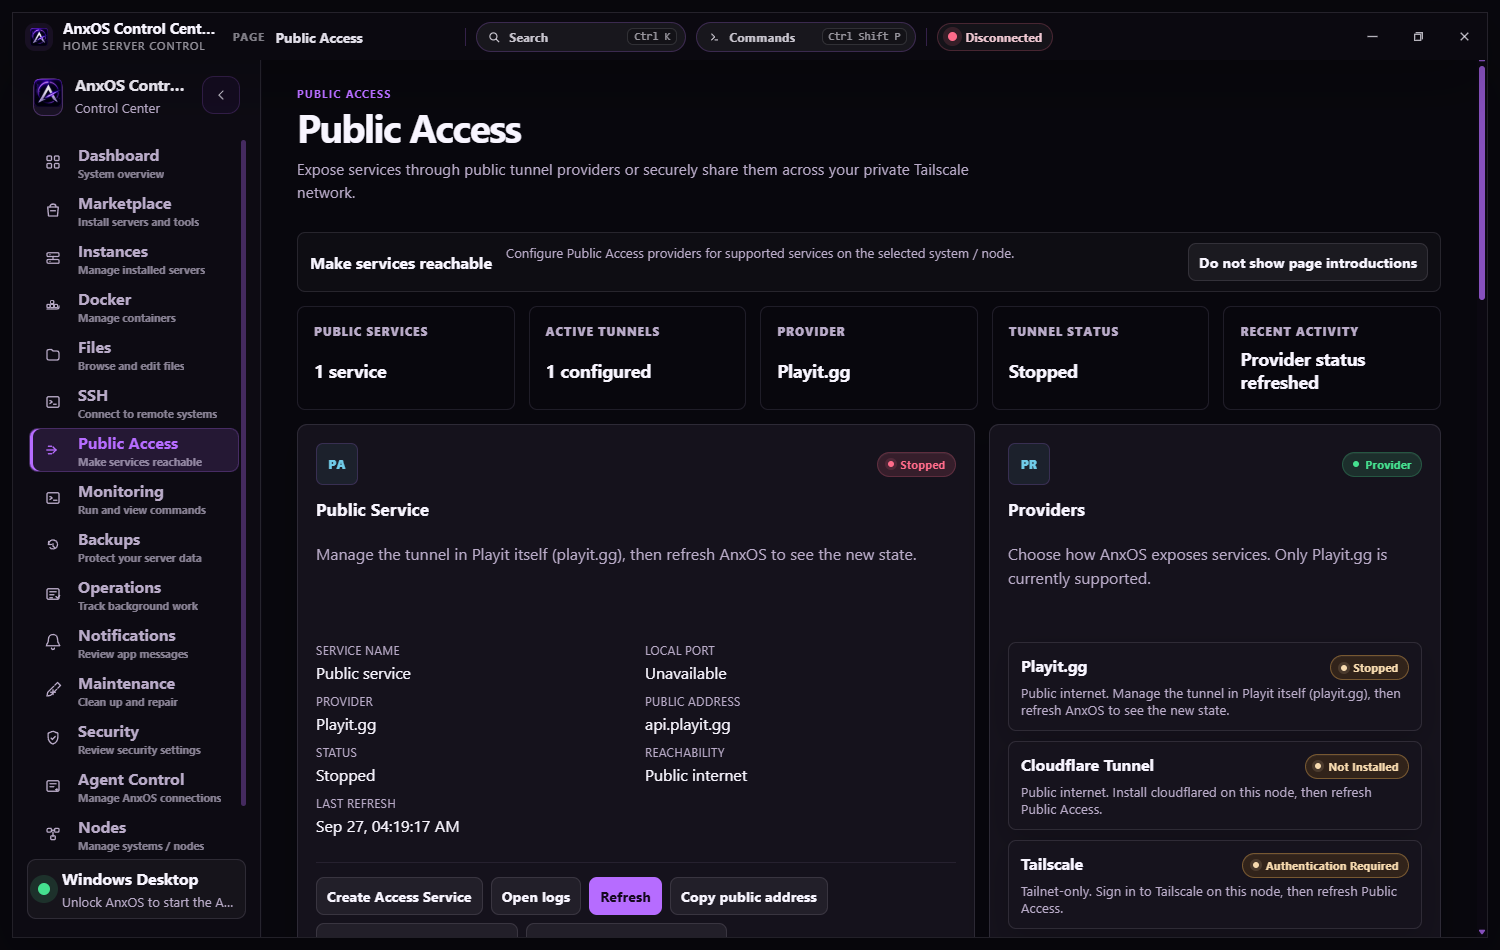The image size is (1500, 950).
Task: Focus the Search field in title bar
Action: pyautogui.click(x=581, y=37)
